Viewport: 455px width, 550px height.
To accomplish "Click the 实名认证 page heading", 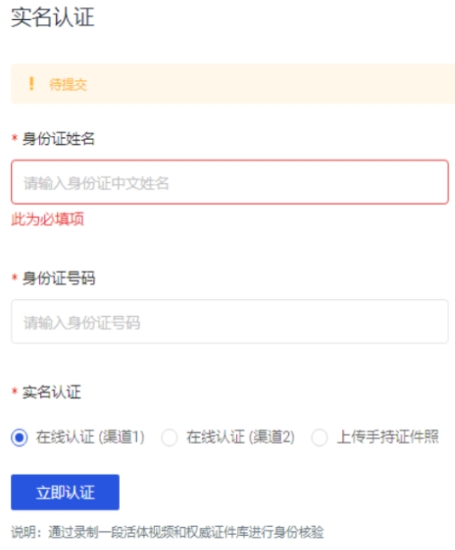I will [53, 17].
